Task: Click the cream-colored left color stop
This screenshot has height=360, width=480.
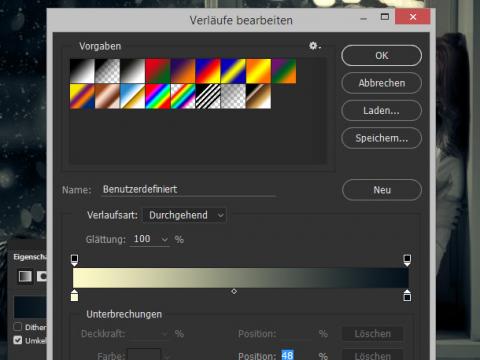Action: [x=74, y=295]
